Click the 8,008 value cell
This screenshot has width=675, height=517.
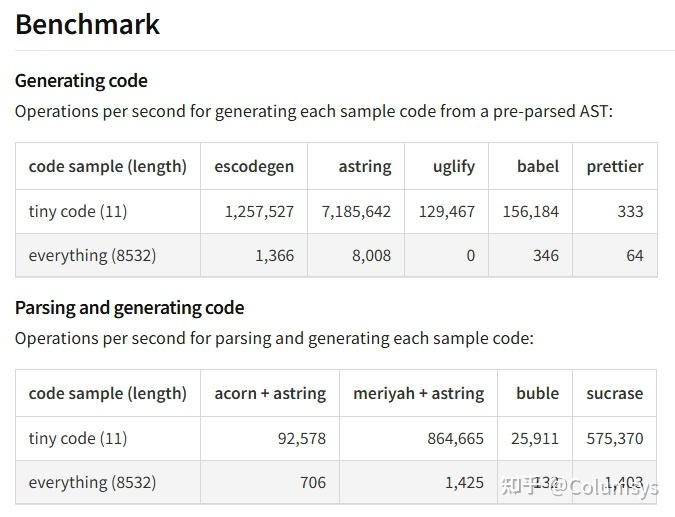[371, 255]
